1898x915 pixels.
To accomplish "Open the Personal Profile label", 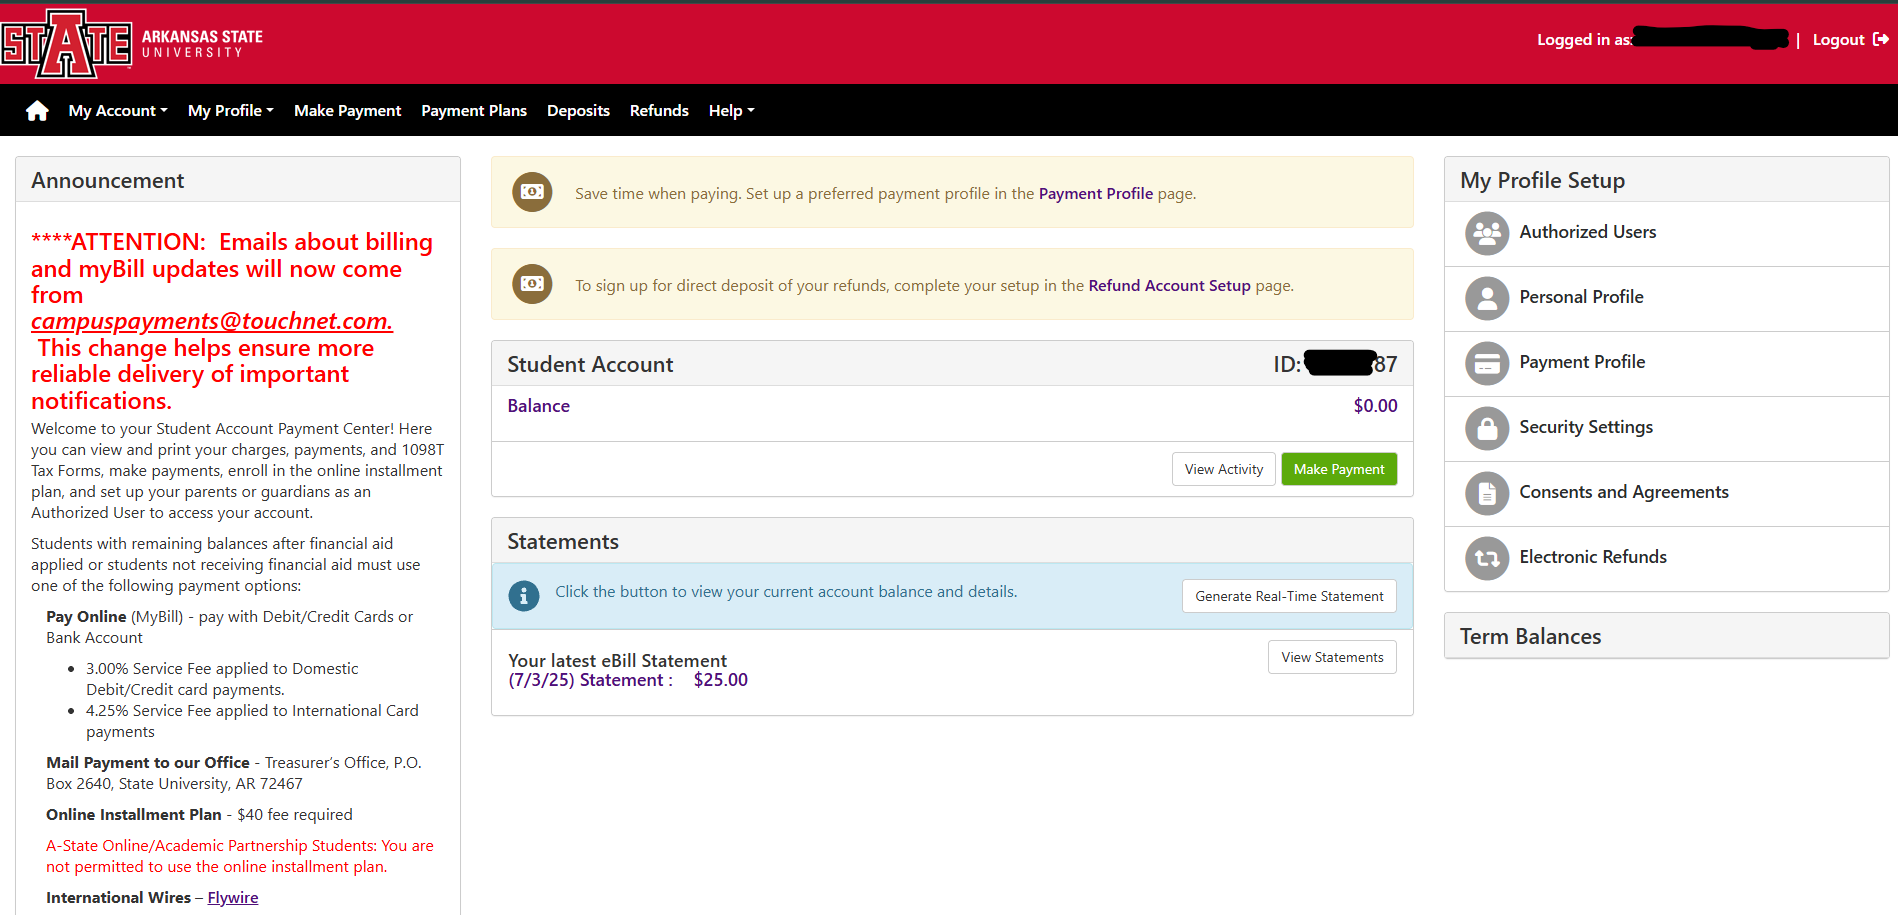I will coord(1582,297).
